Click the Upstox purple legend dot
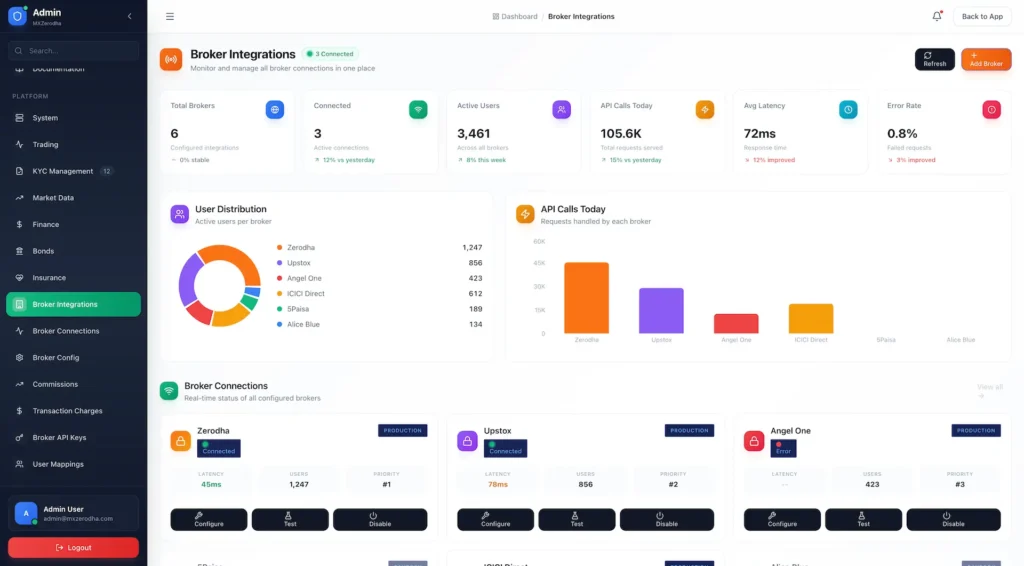Screen dimensions: 1024x566 tap(280, 263)
